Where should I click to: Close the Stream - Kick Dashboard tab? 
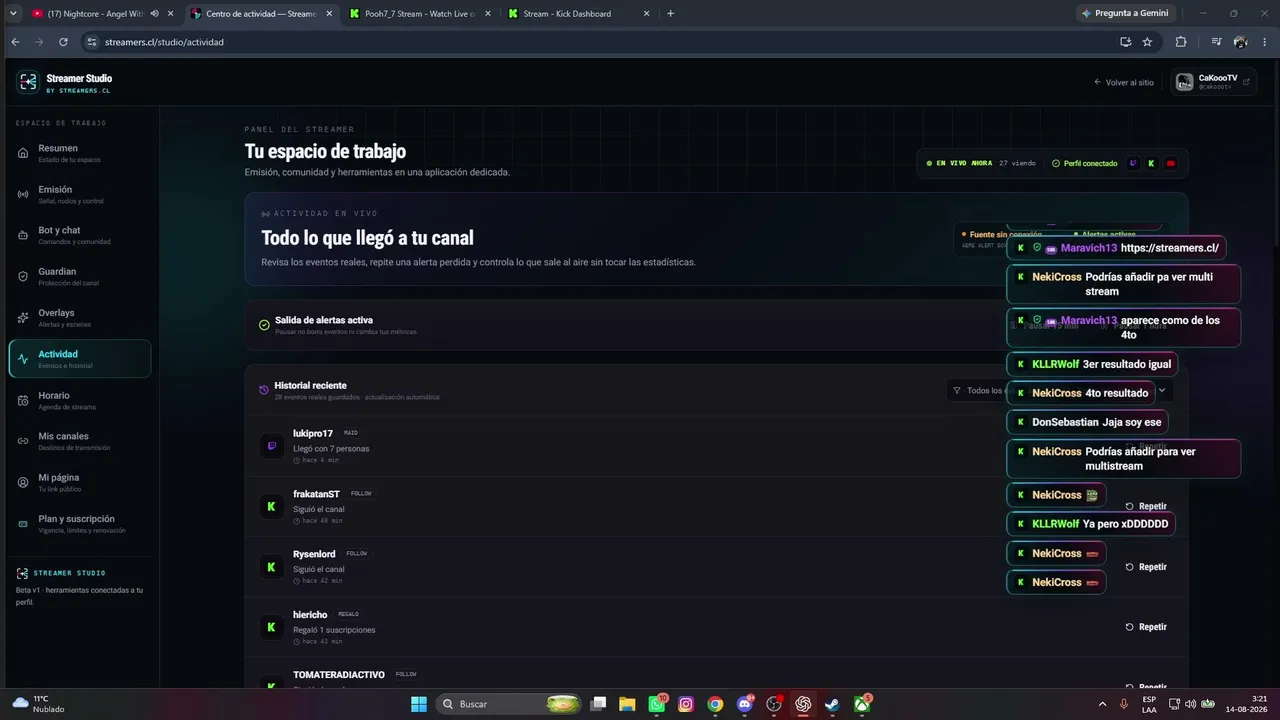646,14
